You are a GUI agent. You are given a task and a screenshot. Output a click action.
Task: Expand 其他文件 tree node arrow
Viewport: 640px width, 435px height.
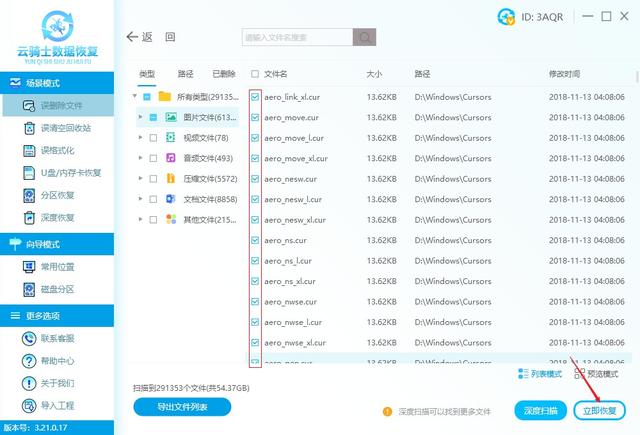(x=140, y=219)
